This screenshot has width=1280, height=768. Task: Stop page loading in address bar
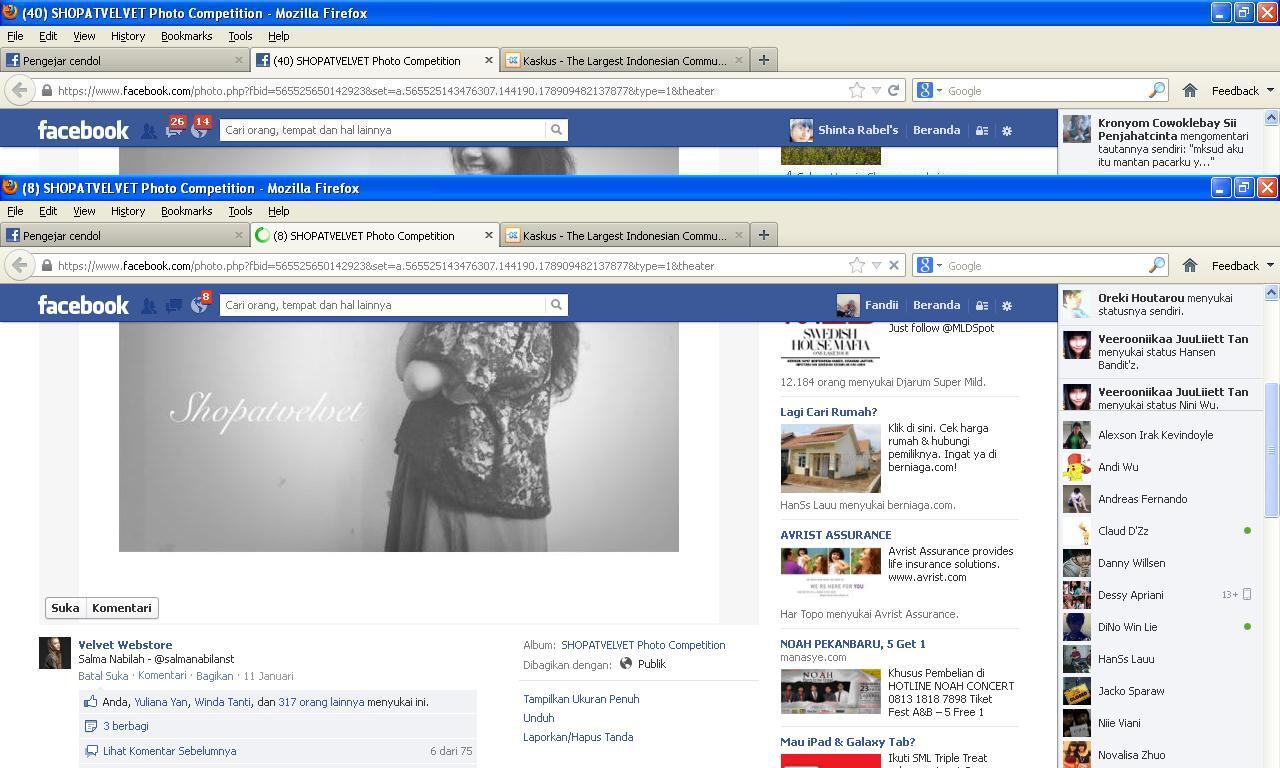(x=894, y=266)
